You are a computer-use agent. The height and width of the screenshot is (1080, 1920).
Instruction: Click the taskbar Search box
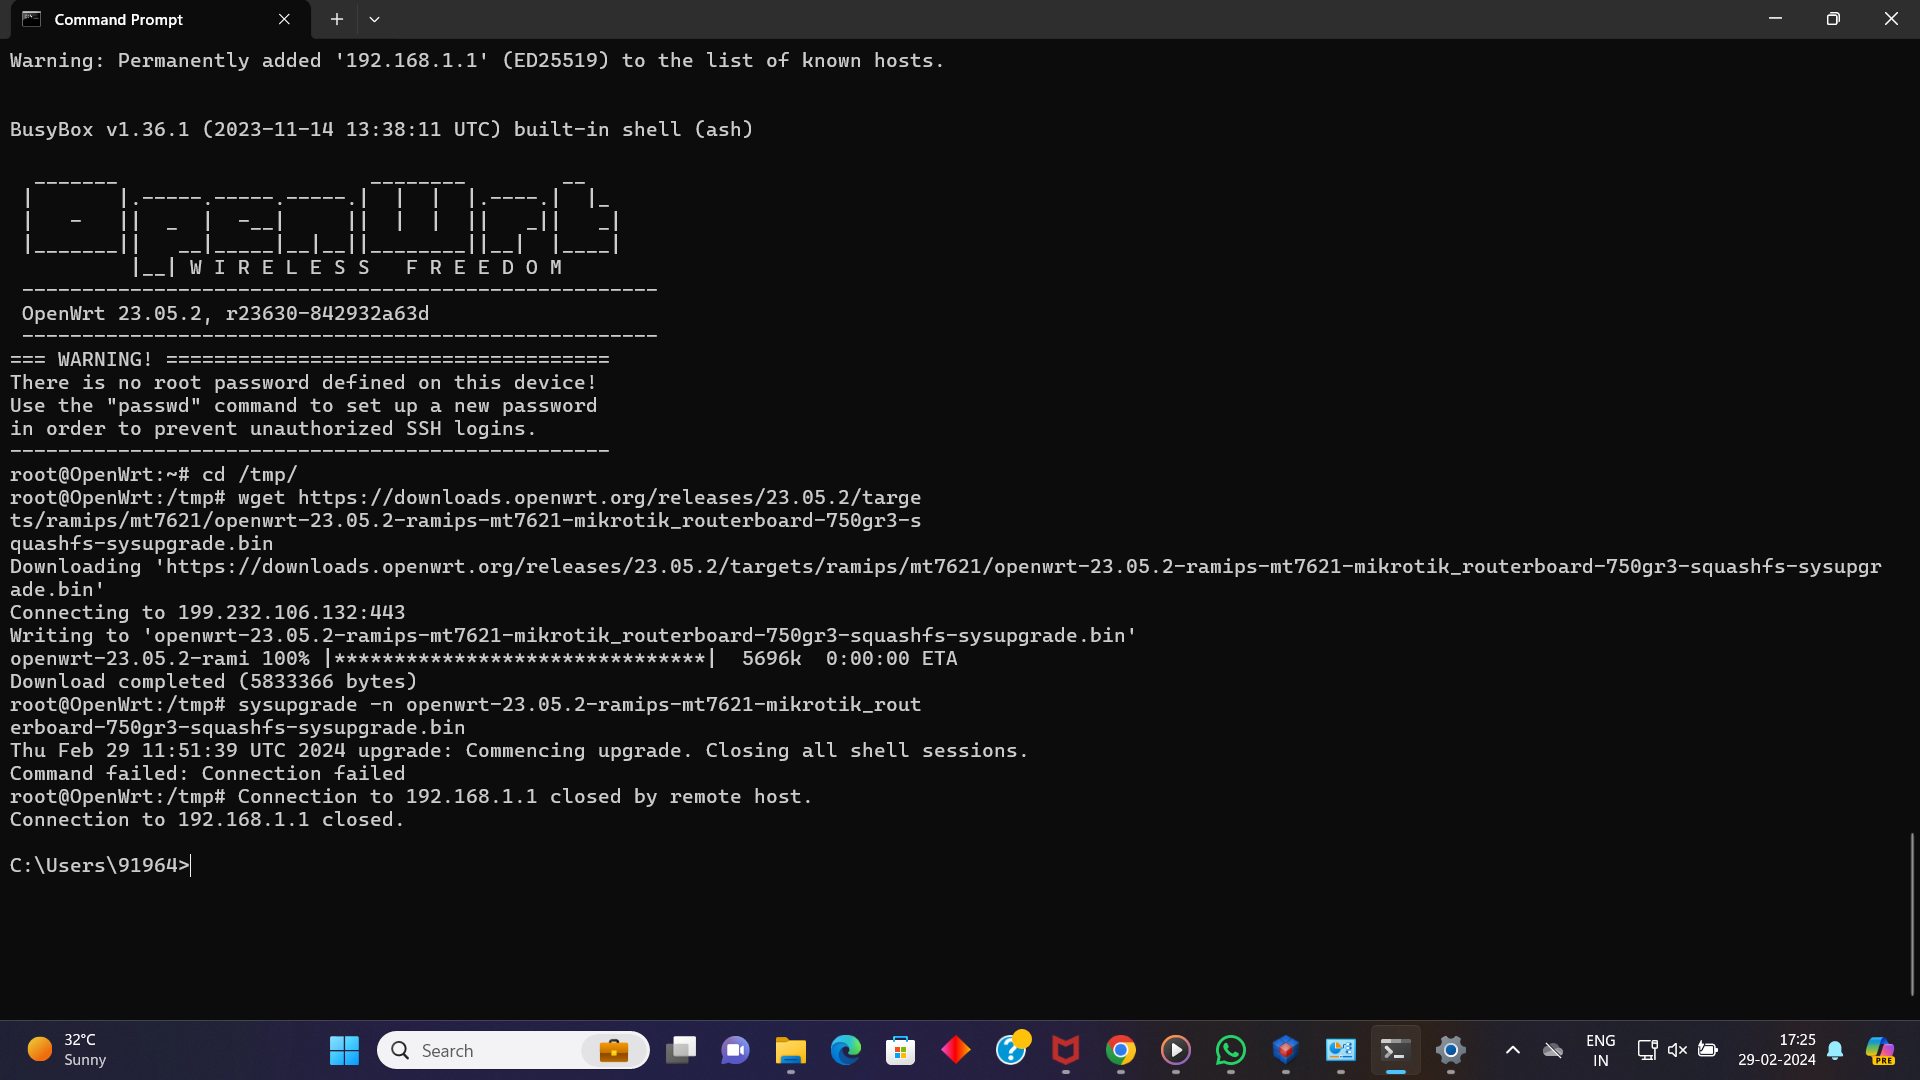pos(513,1050)
